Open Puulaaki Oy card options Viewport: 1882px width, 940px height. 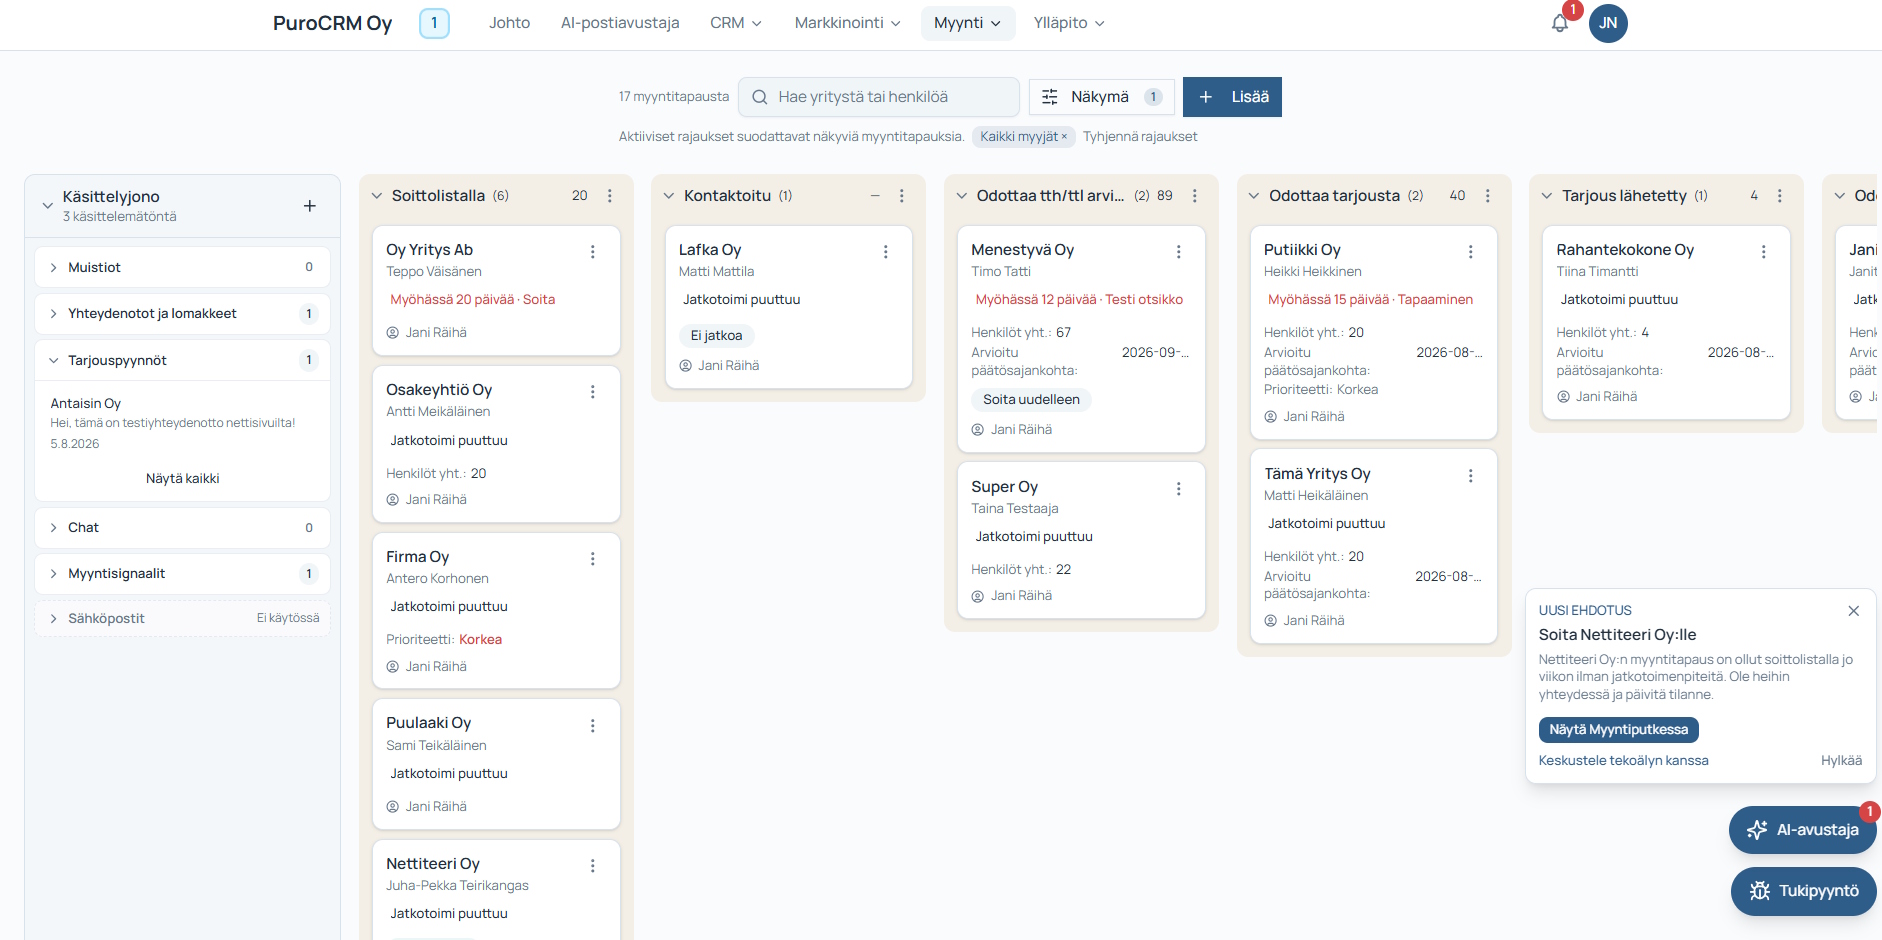(593, 726)
